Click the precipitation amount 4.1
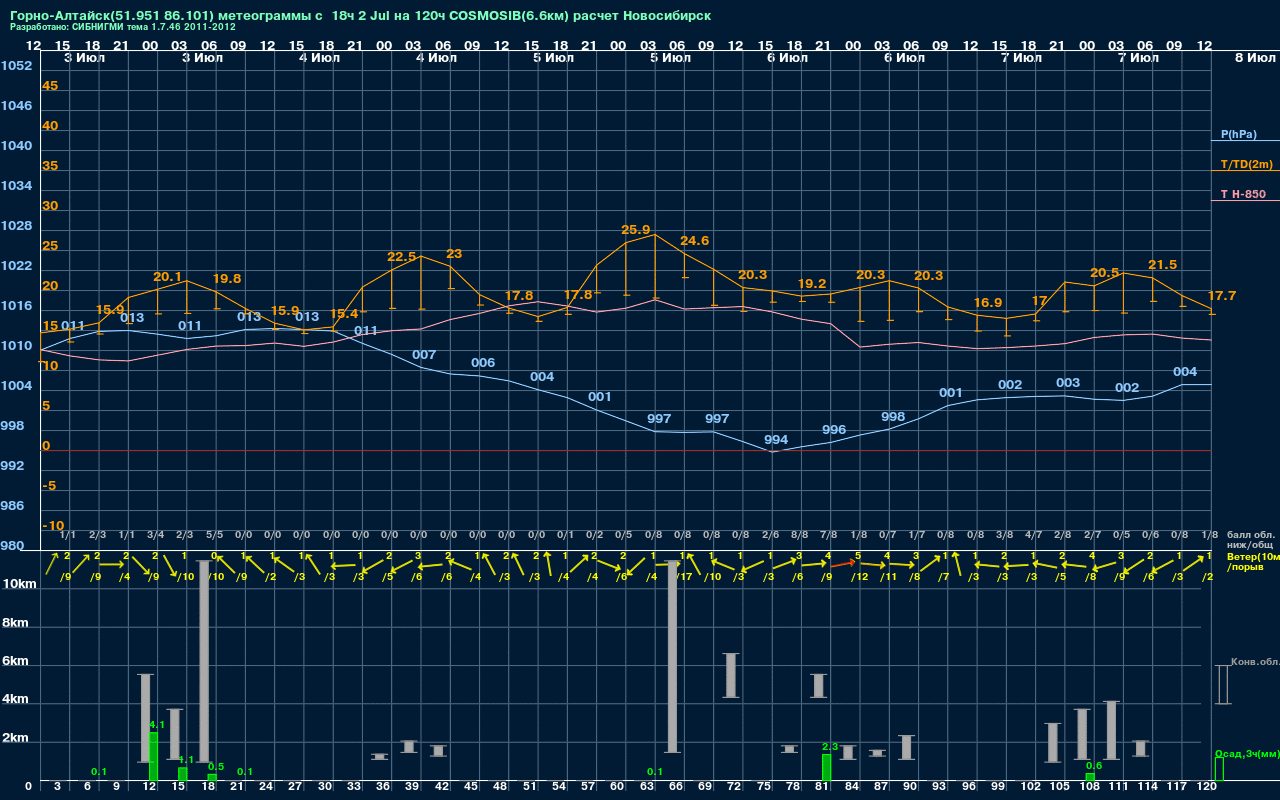This screenshot has width=1280, height=800. coord(157,724)
